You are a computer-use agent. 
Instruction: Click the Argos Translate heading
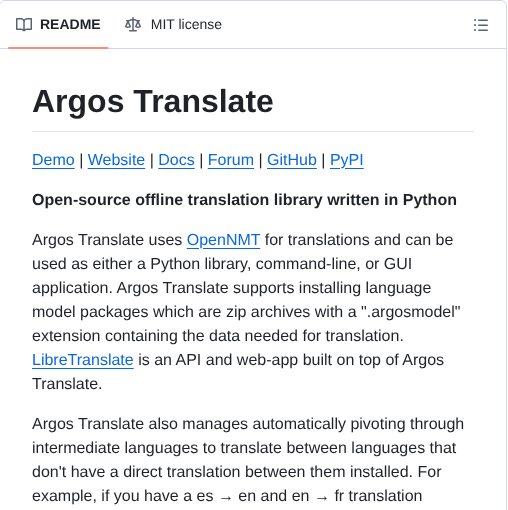point(153,101)
